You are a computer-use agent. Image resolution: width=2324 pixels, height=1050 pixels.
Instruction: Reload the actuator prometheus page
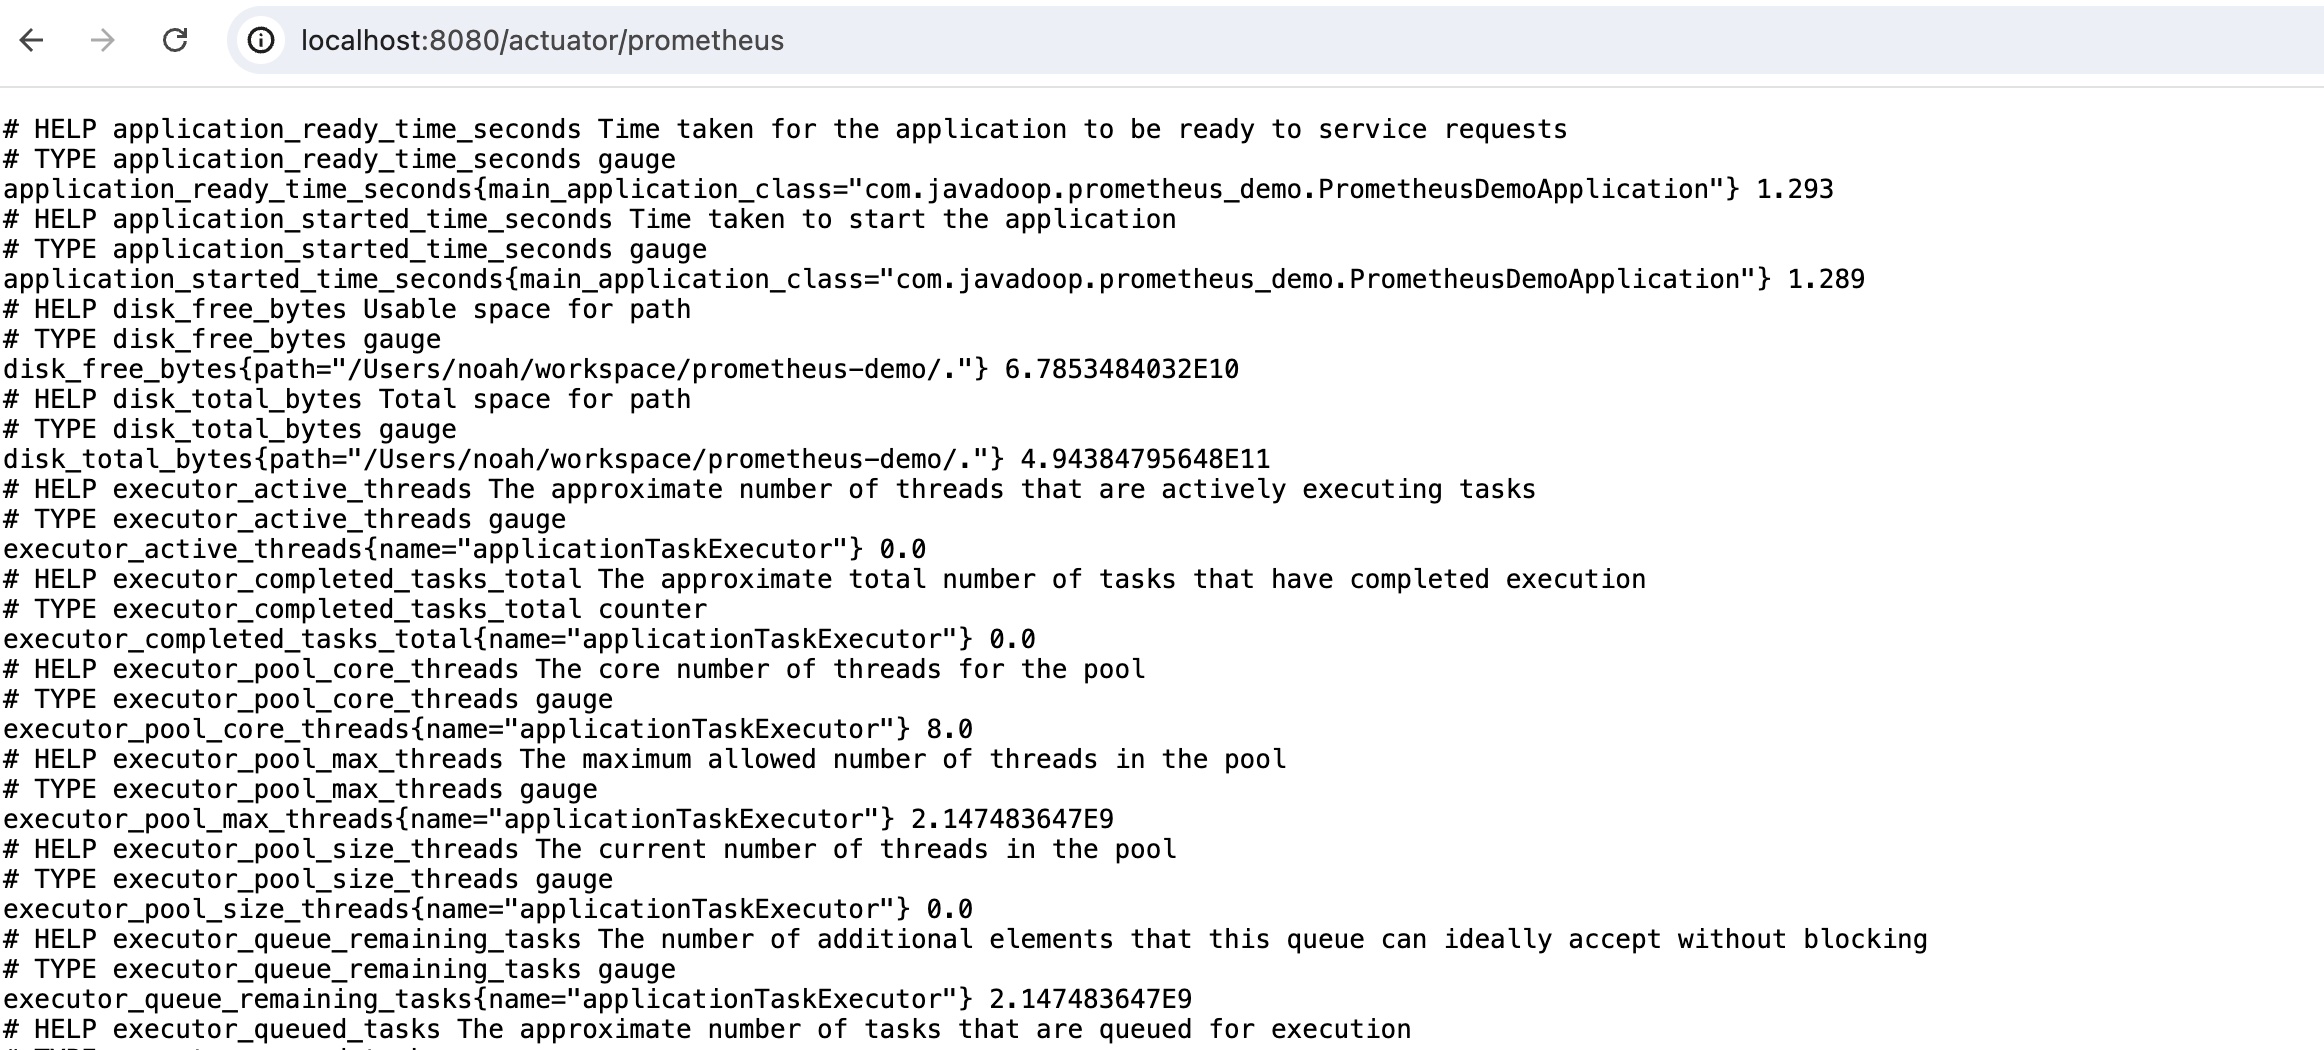(x=175, y=40)
